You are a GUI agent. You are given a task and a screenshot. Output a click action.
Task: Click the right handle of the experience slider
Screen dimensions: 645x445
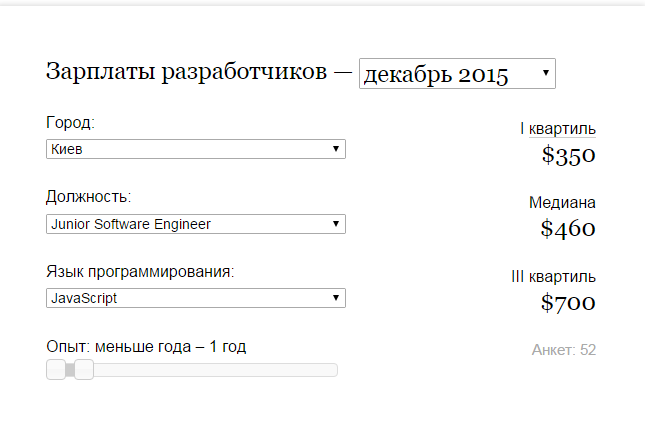tap(84, 370)
